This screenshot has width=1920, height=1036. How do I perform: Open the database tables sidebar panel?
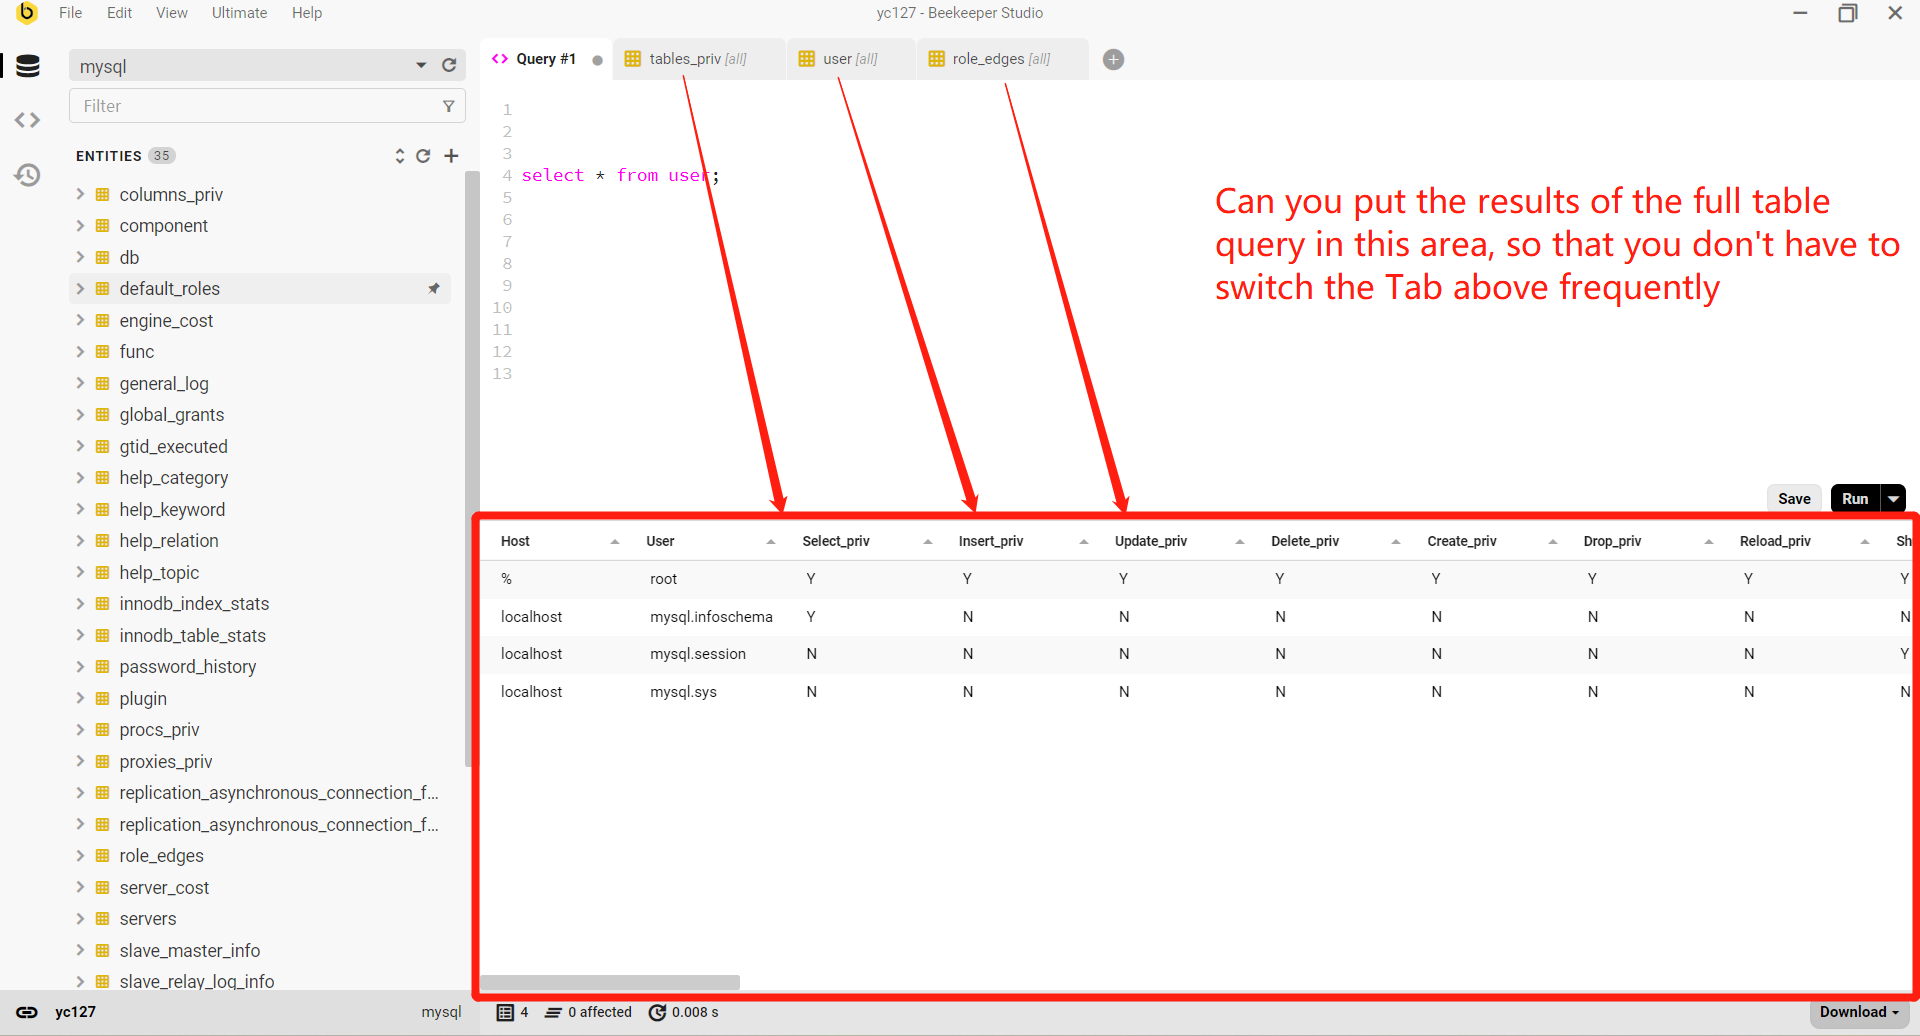(27, 66)
